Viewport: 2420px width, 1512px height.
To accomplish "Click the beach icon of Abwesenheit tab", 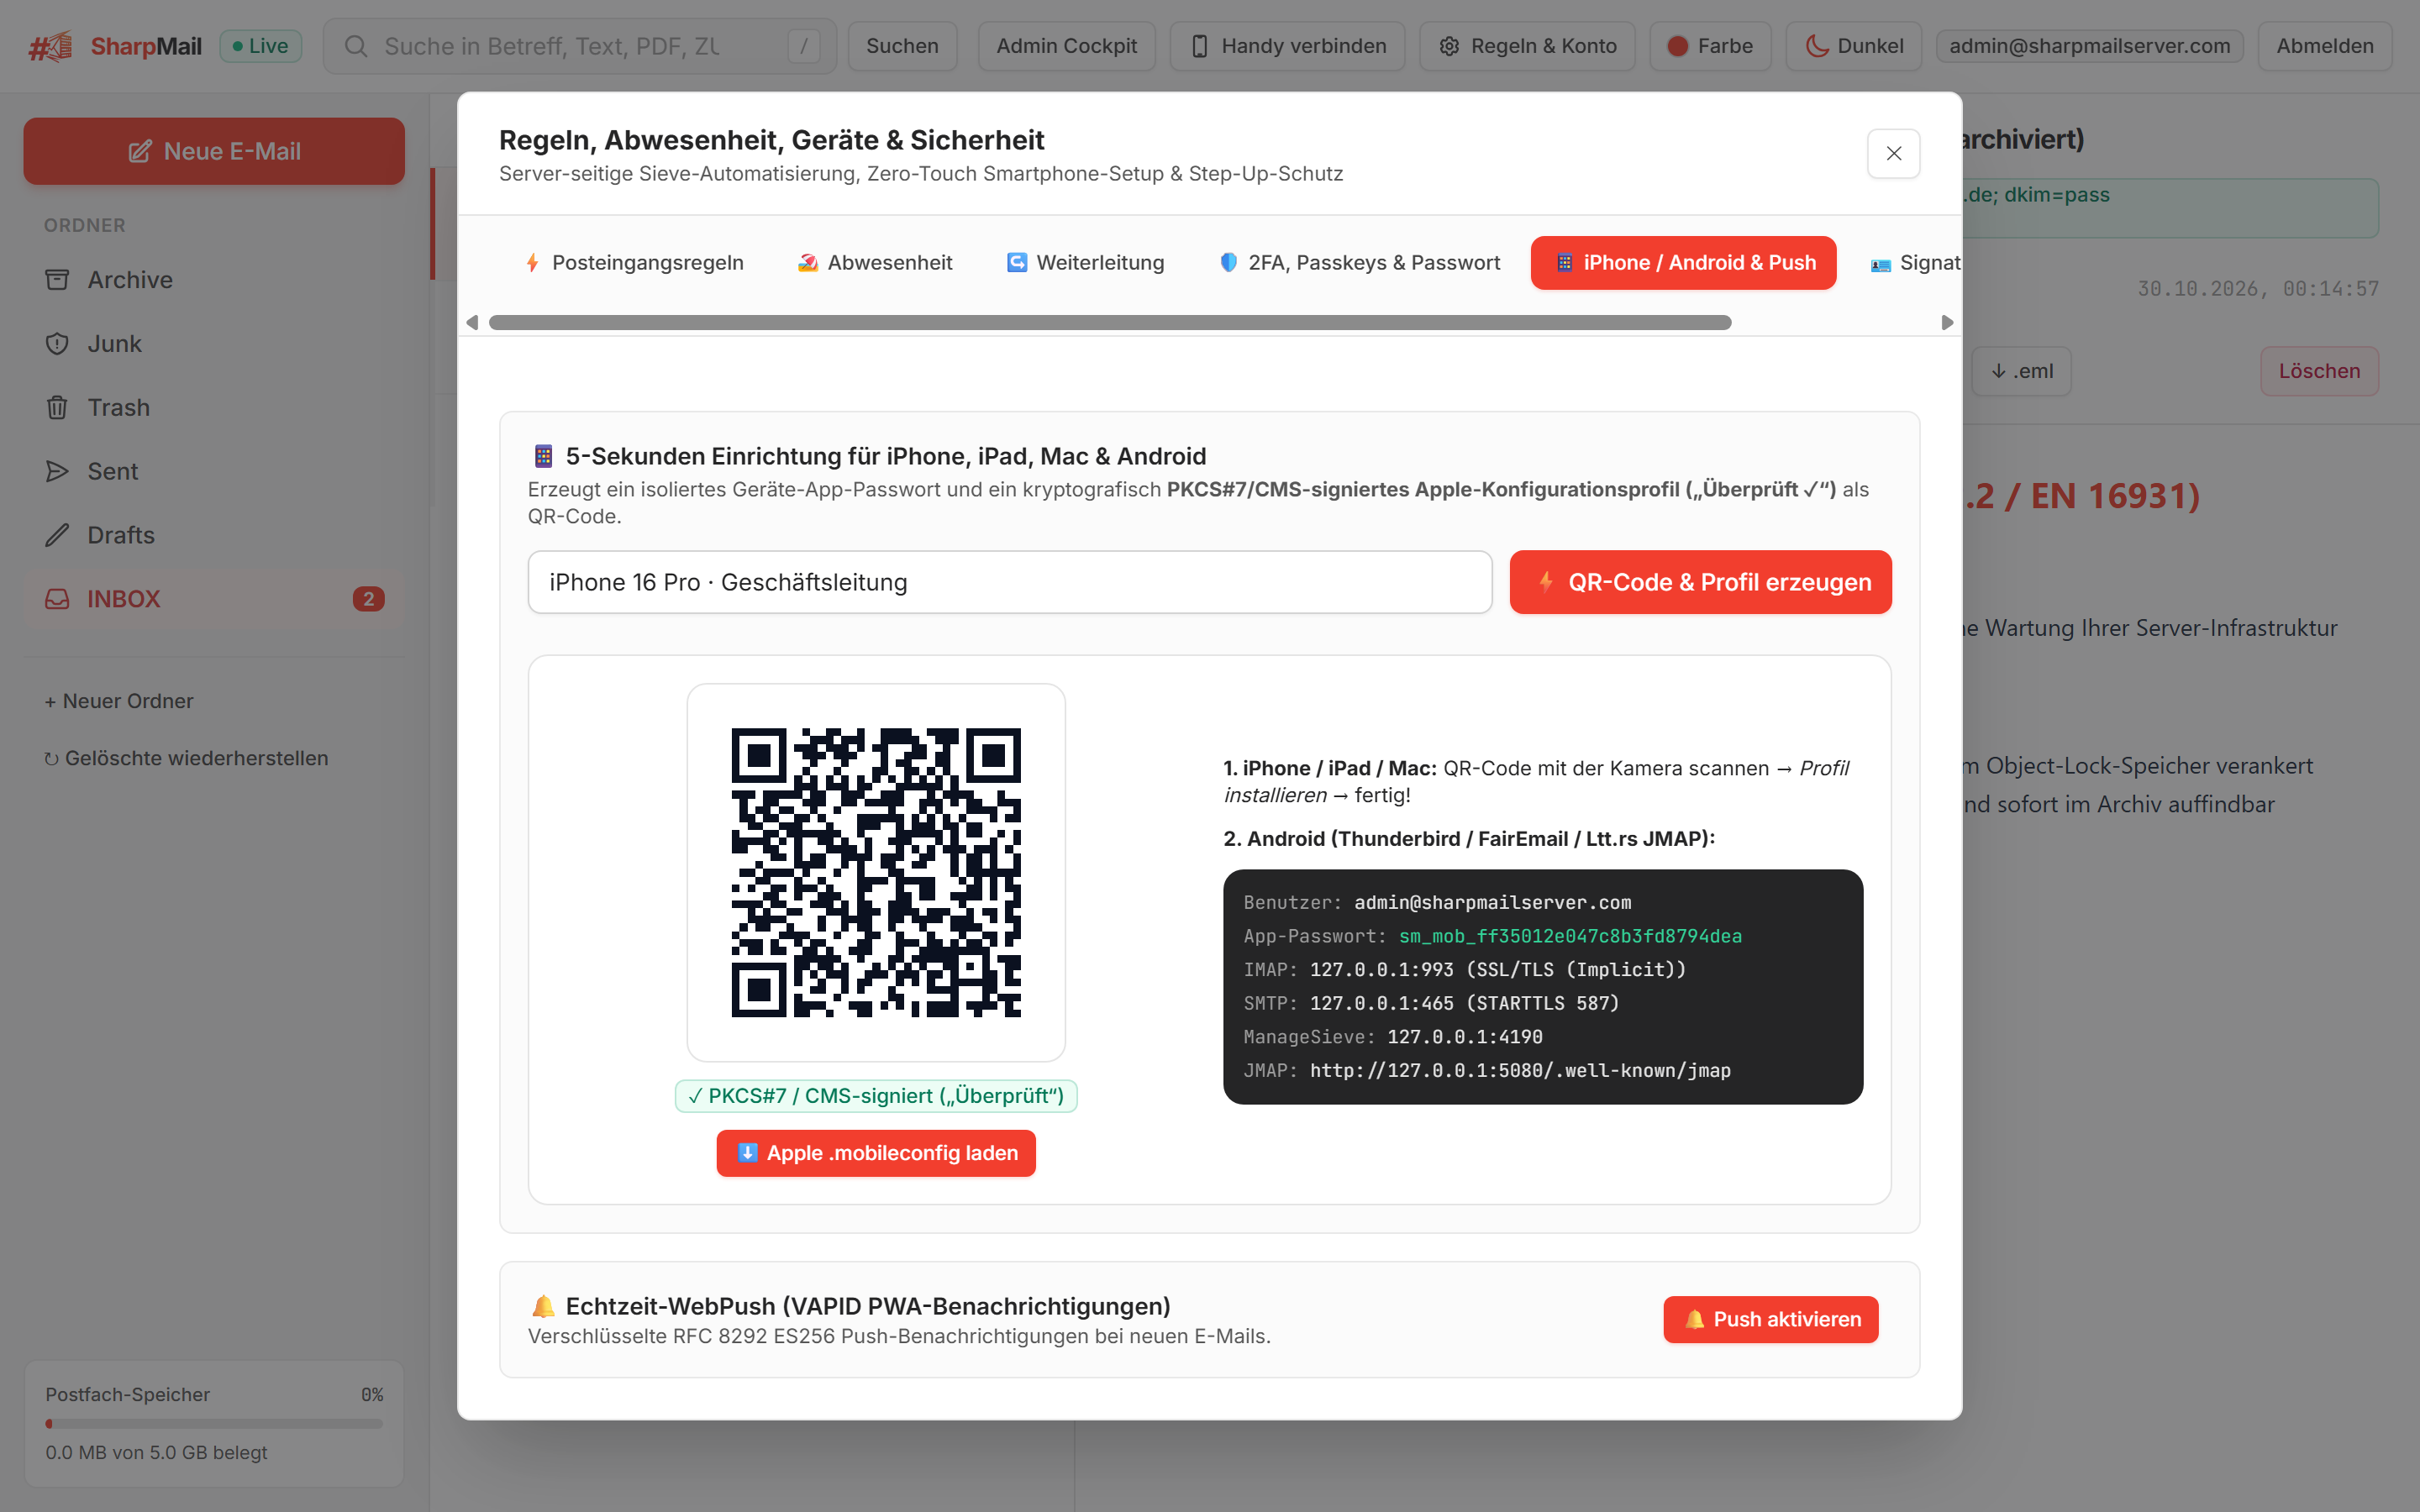I will coord(808,263).
